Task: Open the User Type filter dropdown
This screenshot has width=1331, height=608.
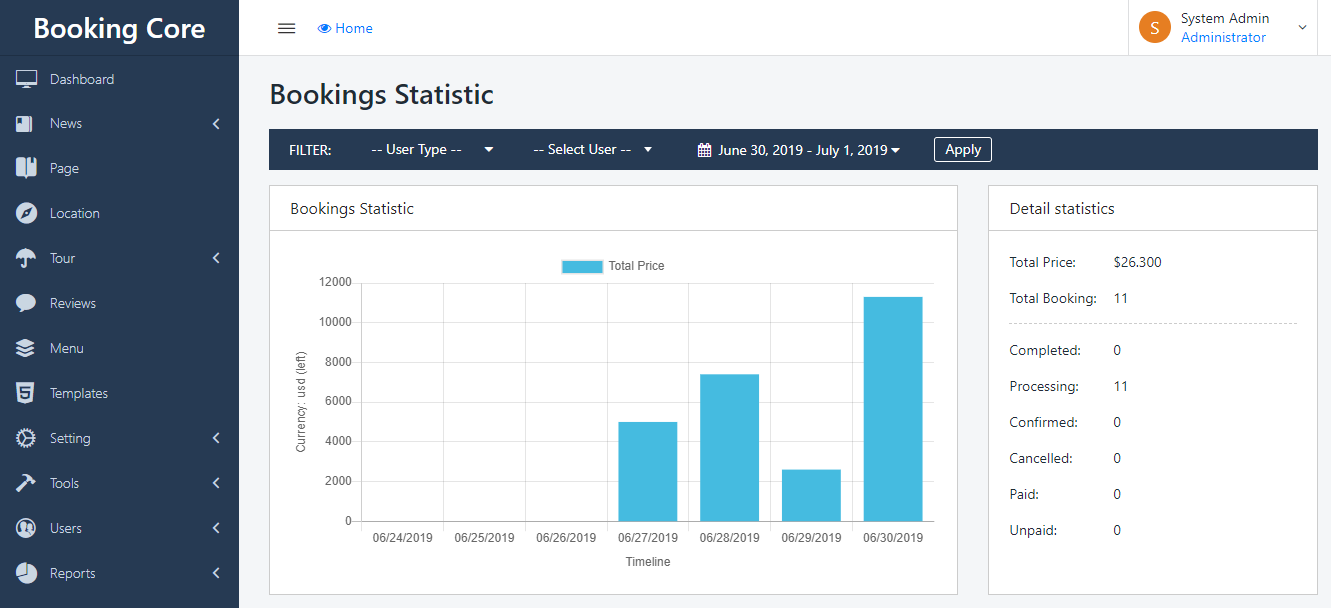Action: click(432, 150)
